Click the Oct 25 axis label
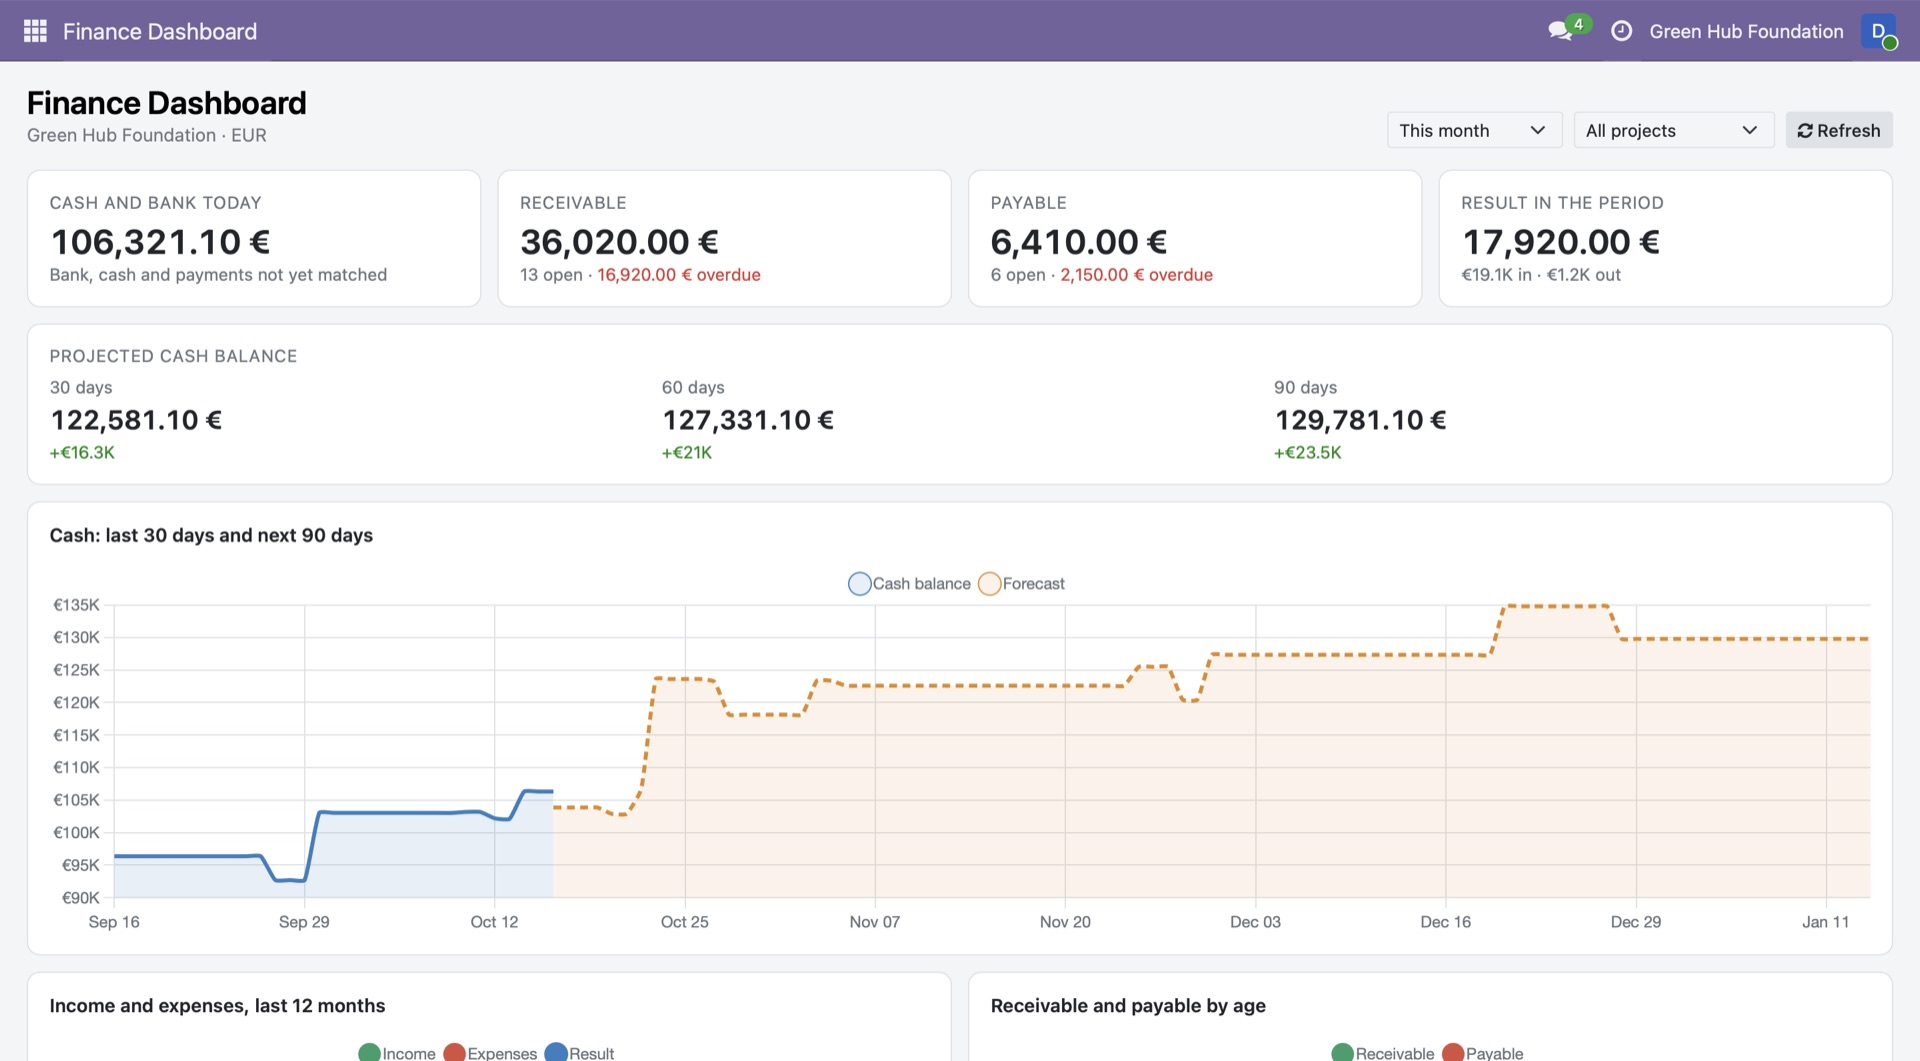Screen dimensions: 1920x1061 click(685, 922)
